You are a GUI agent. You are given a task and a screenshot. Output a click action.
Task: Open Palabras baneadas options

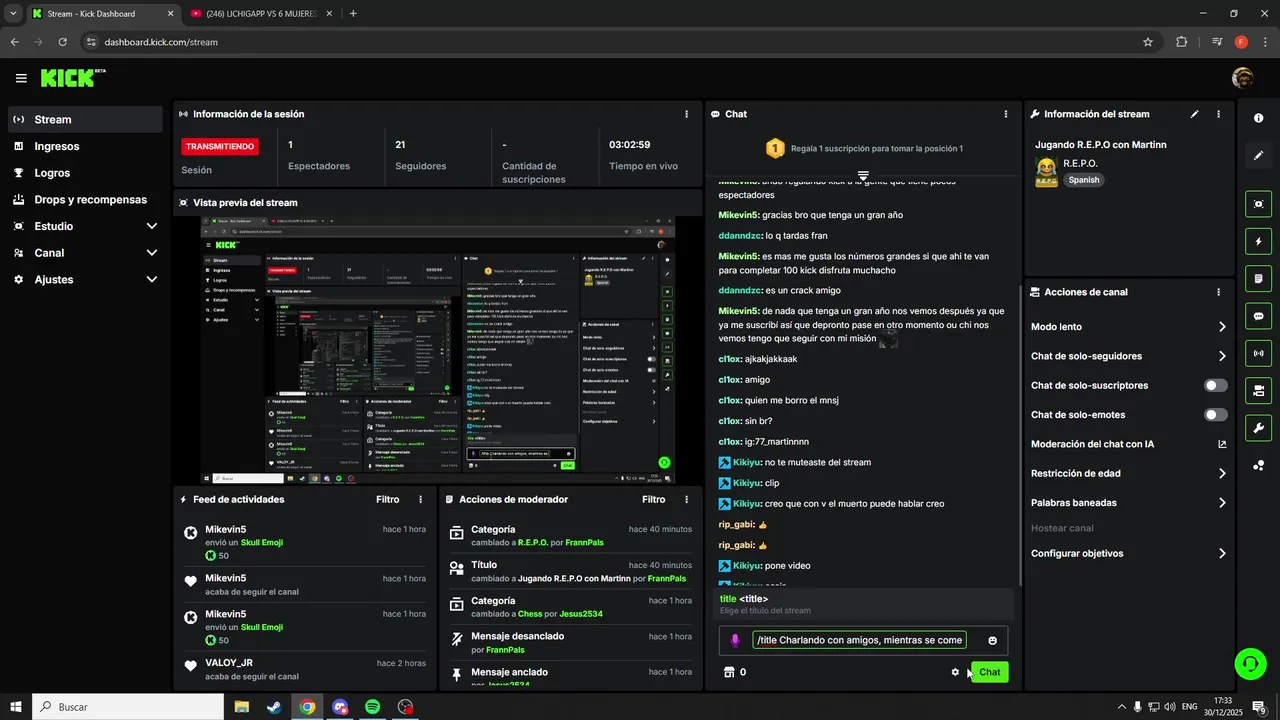1129,503
